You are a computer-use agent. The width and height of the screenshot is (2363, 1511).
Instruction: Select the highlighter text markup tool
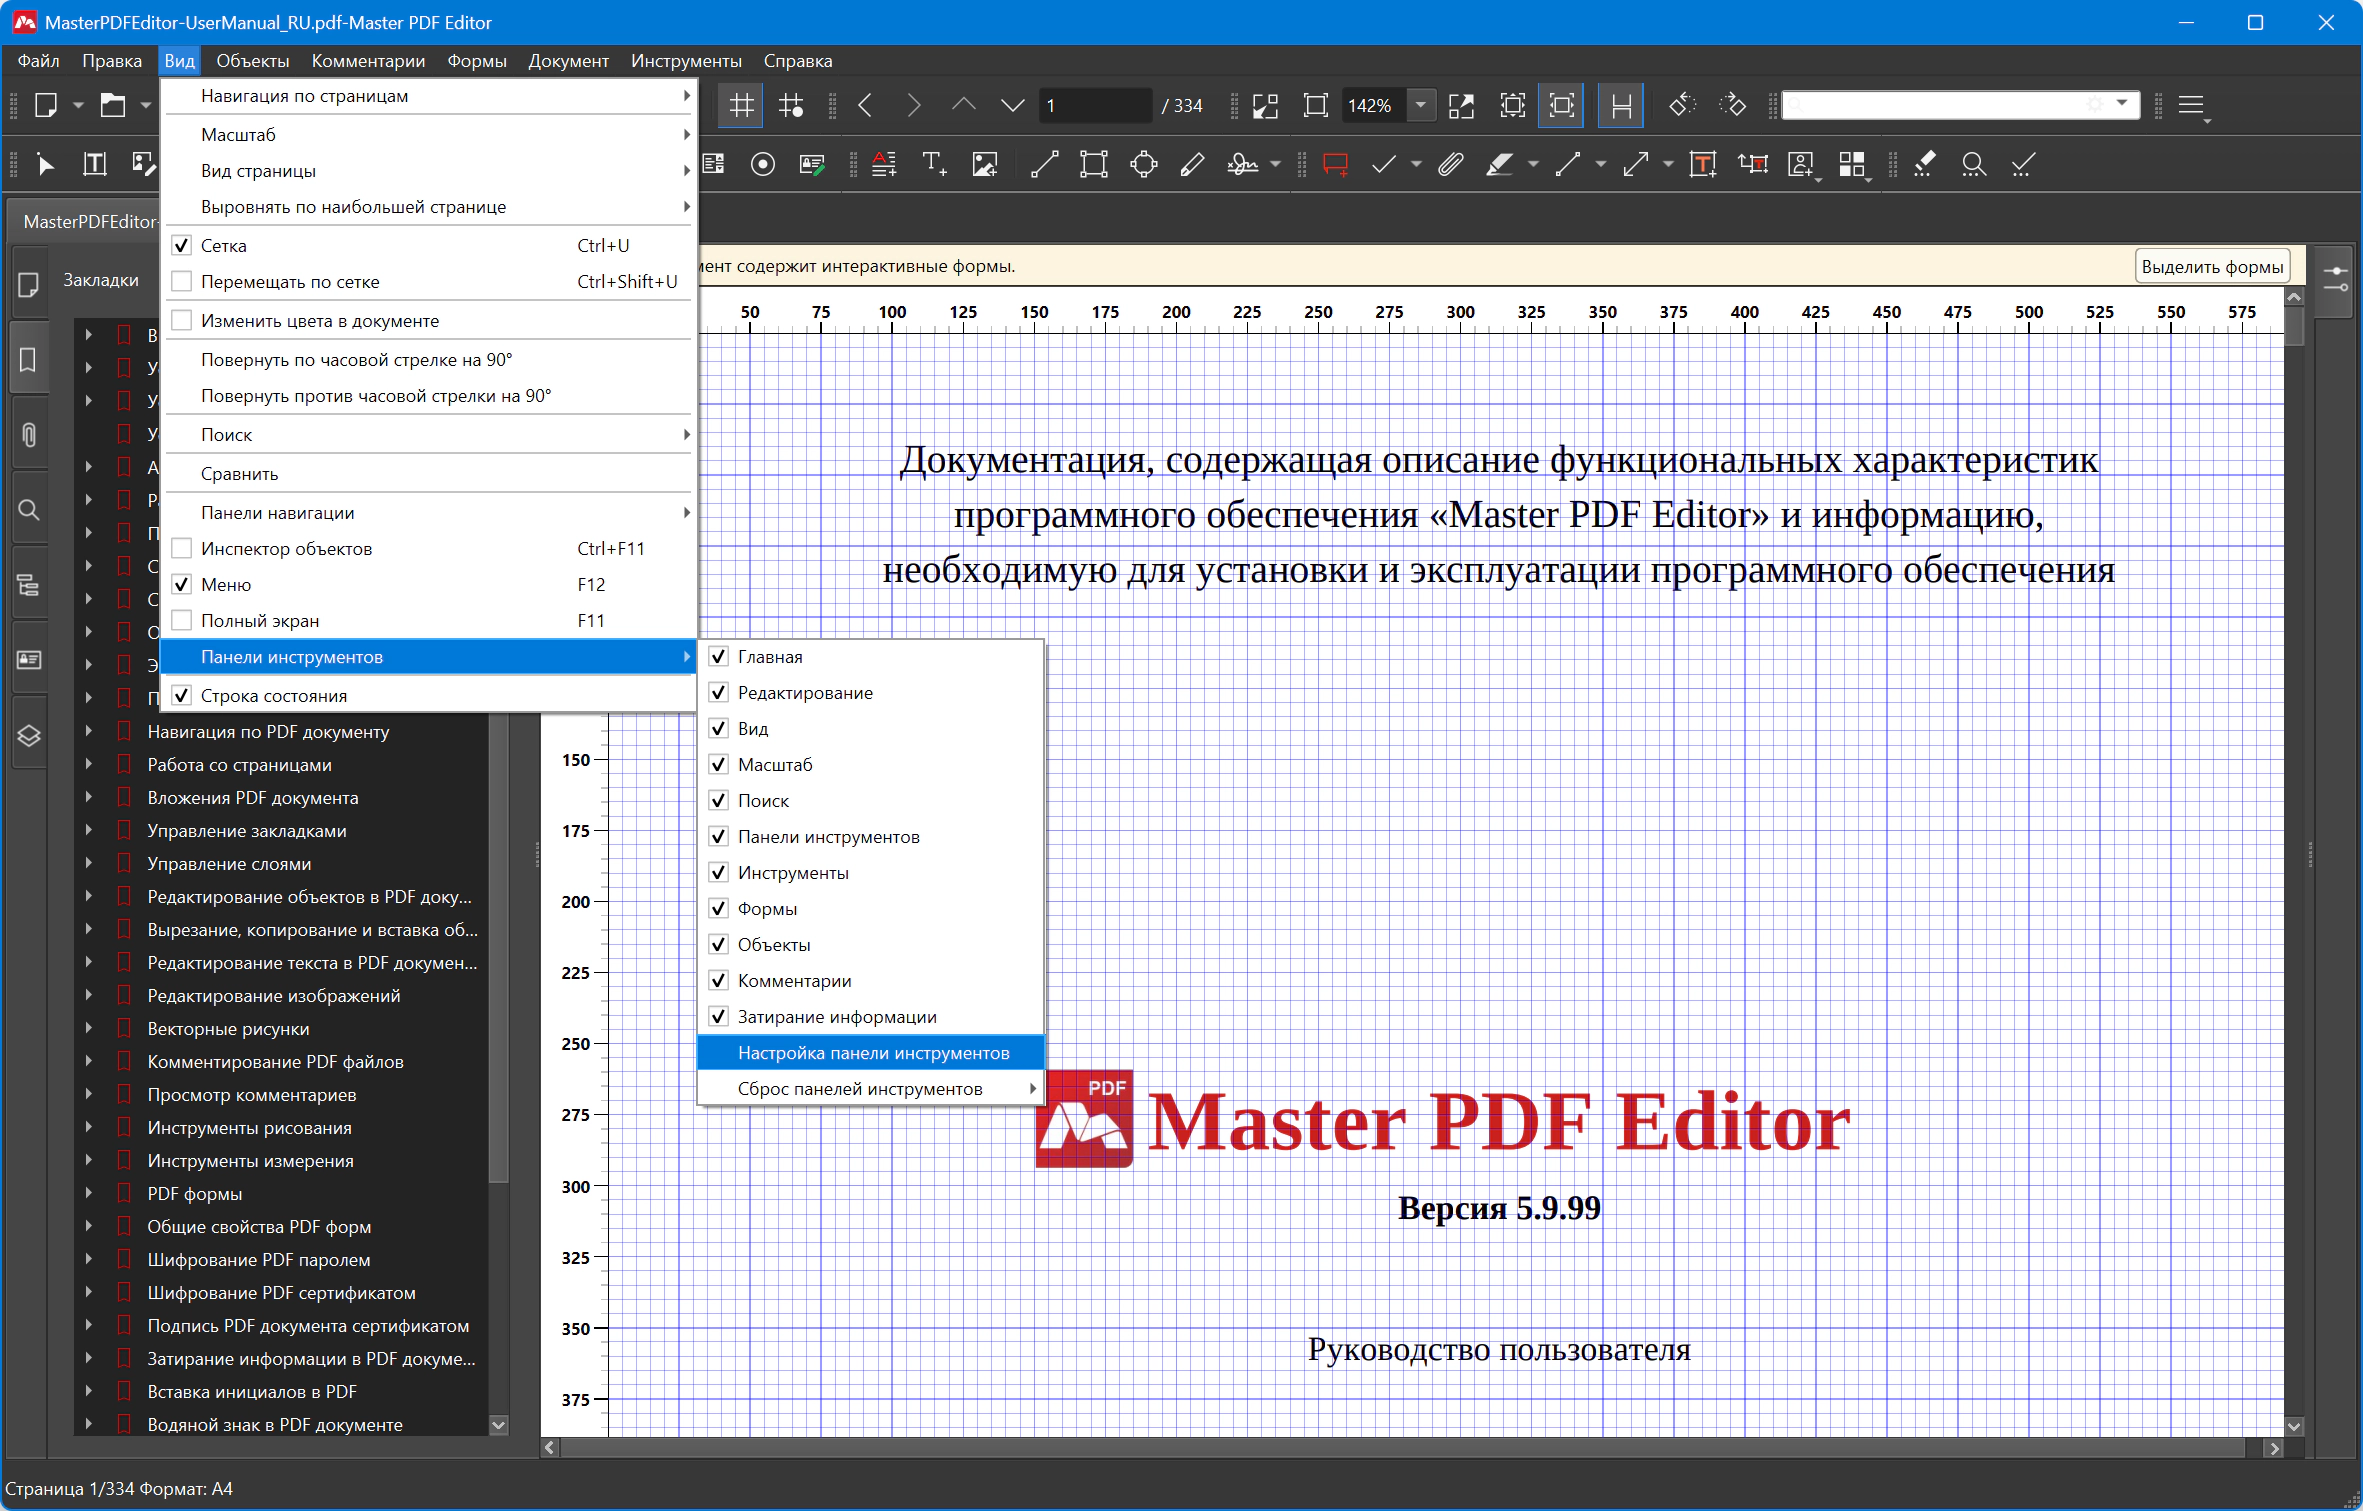(1498, 164)
